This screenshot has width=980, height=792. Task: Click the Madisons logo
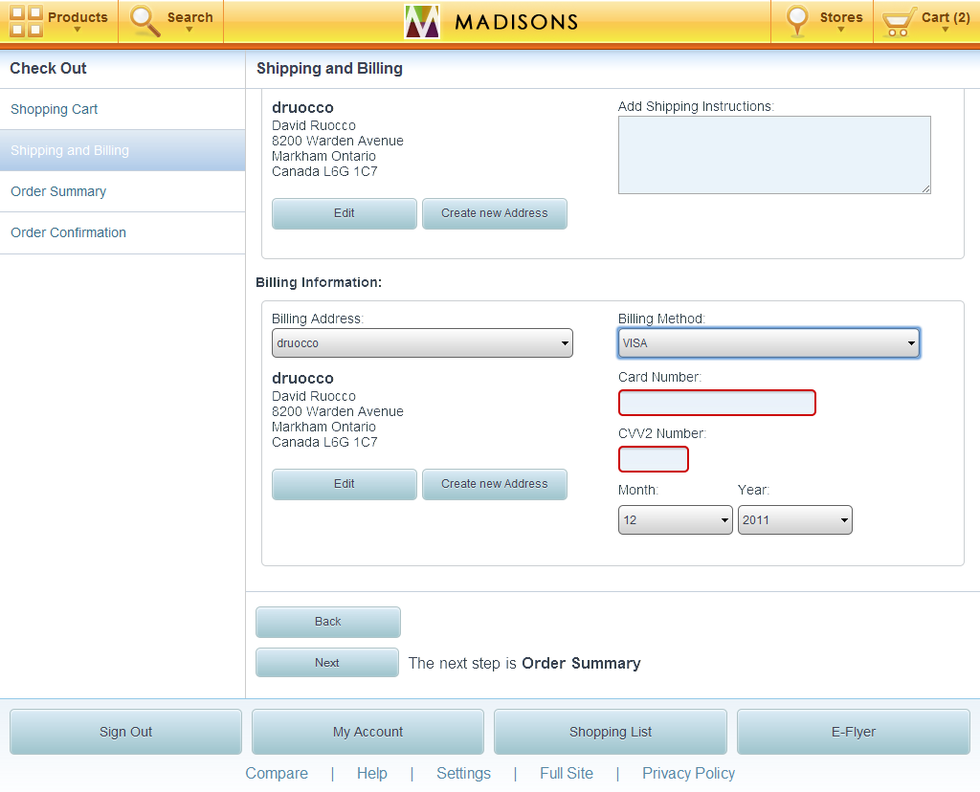(422, 21)
